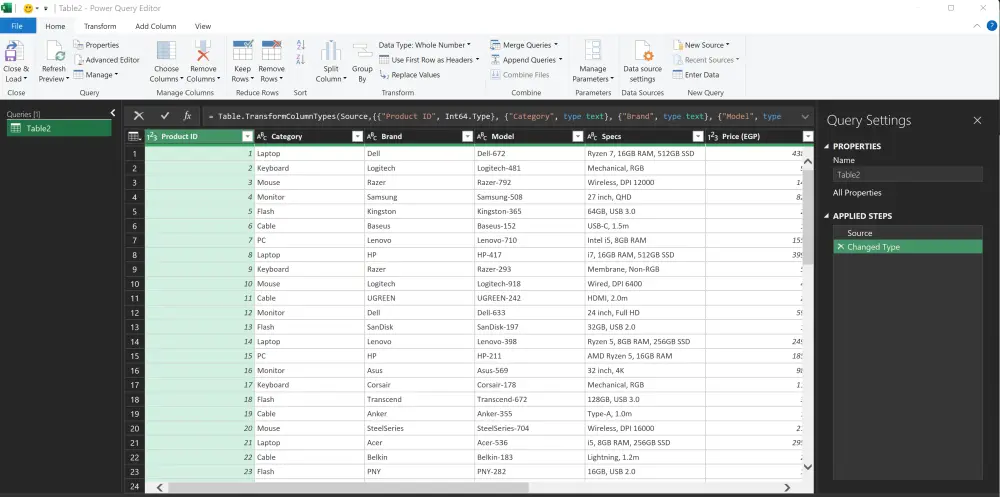The height and width of the screenshot is (497, 1000).
Task: Open the Category column filter dropdown
Action: click(x=357, y=137)
